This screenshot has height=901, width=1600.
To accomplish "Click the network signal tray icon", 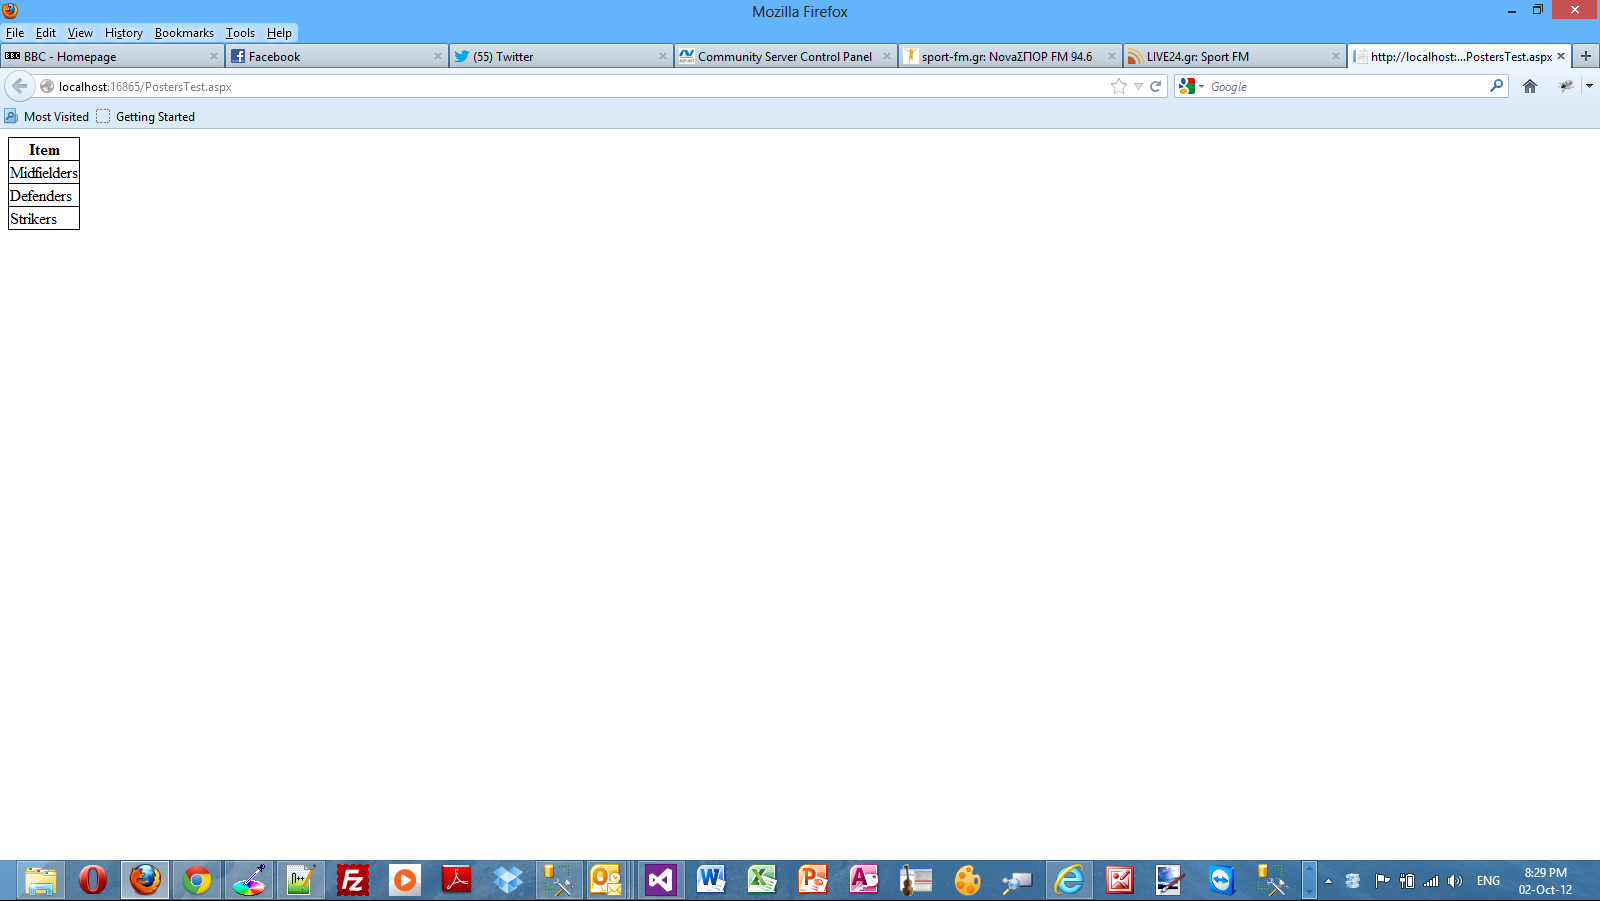I will [1431, 881].
